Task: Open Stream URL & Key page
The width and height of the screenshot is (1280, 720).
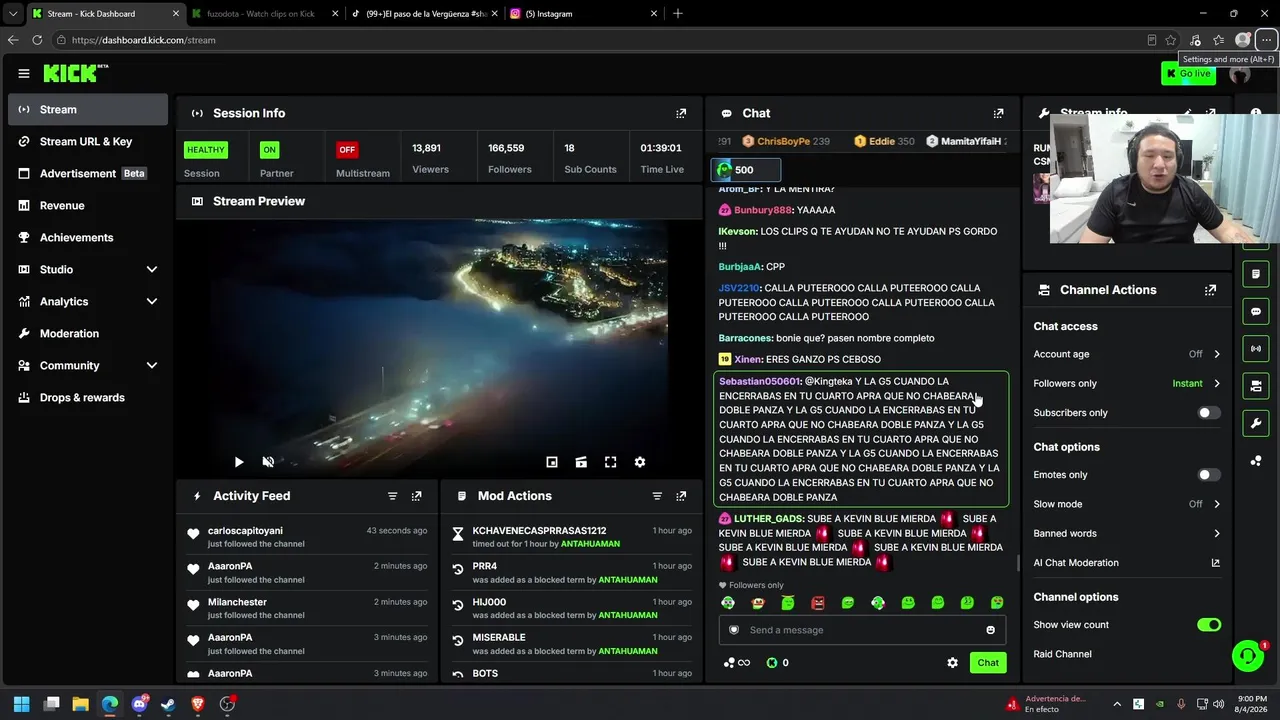Action: coord(88,142)
